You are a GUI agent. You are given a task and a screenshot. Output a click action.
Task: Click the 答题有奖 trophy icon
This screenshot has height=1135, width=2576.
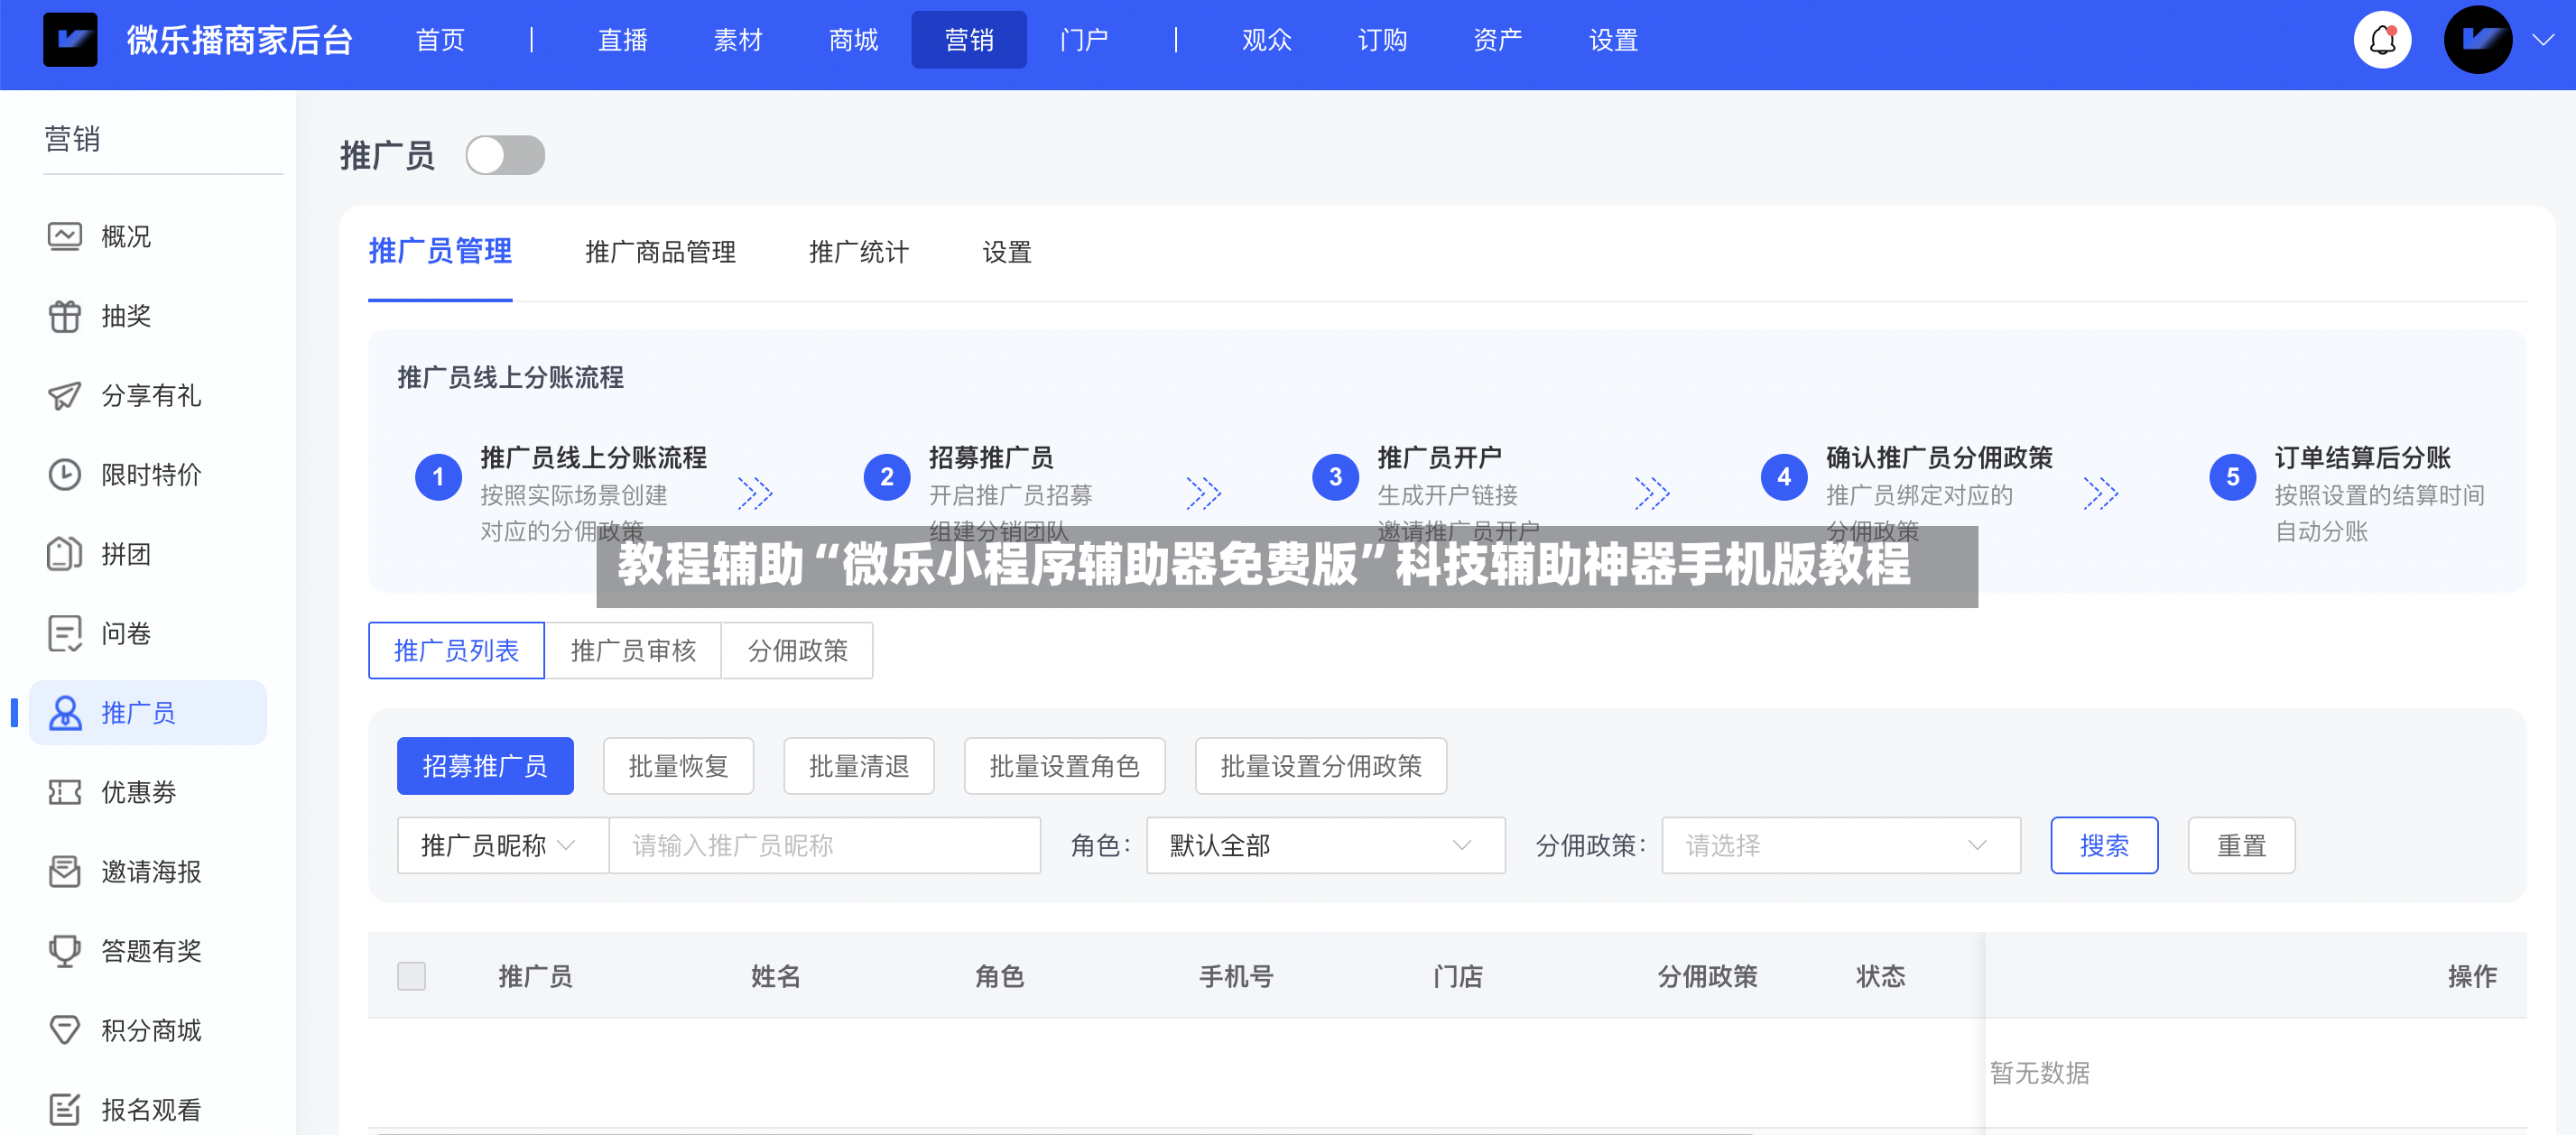pyautogui.click(x=65, y=951)
